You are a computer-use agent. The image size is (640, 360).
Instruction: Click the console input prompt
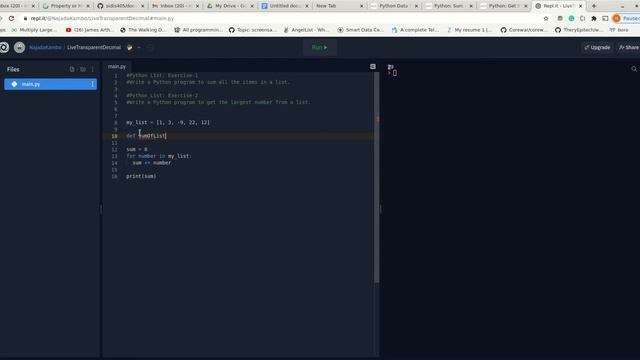(x=394, y=73)
